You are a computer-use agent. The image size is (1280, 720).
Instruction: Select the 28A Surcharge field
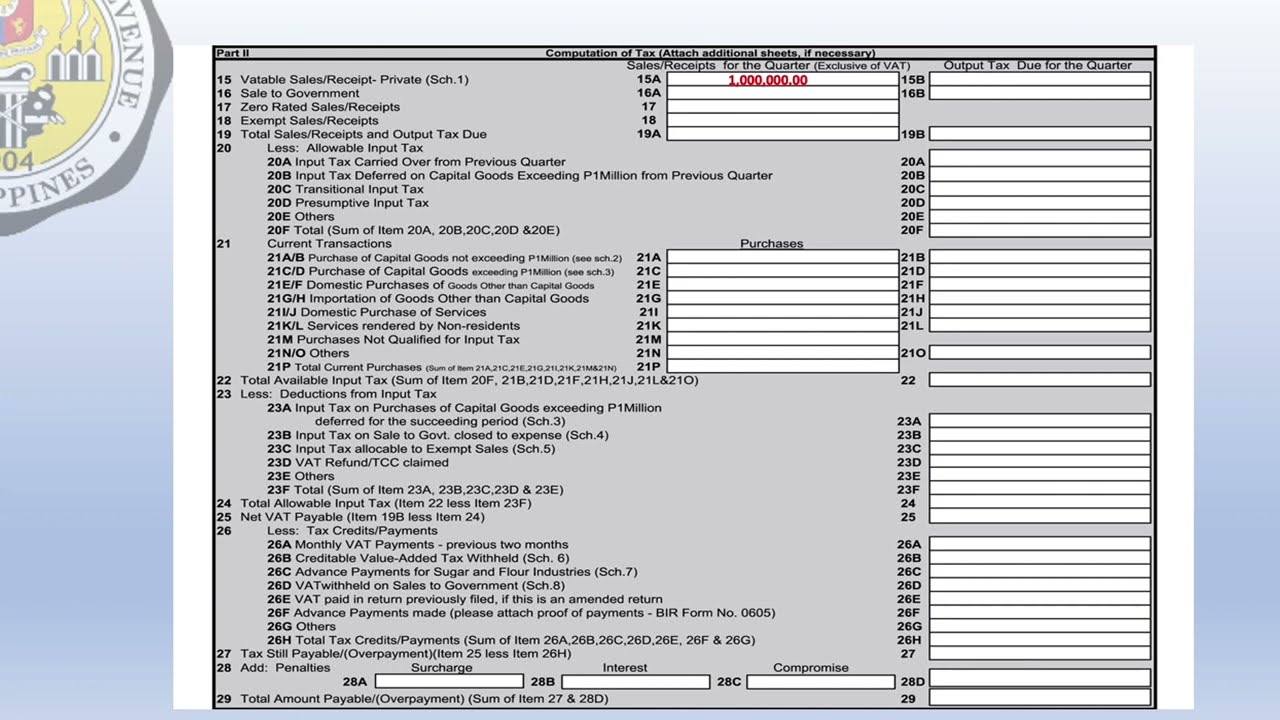coord(449,681)
